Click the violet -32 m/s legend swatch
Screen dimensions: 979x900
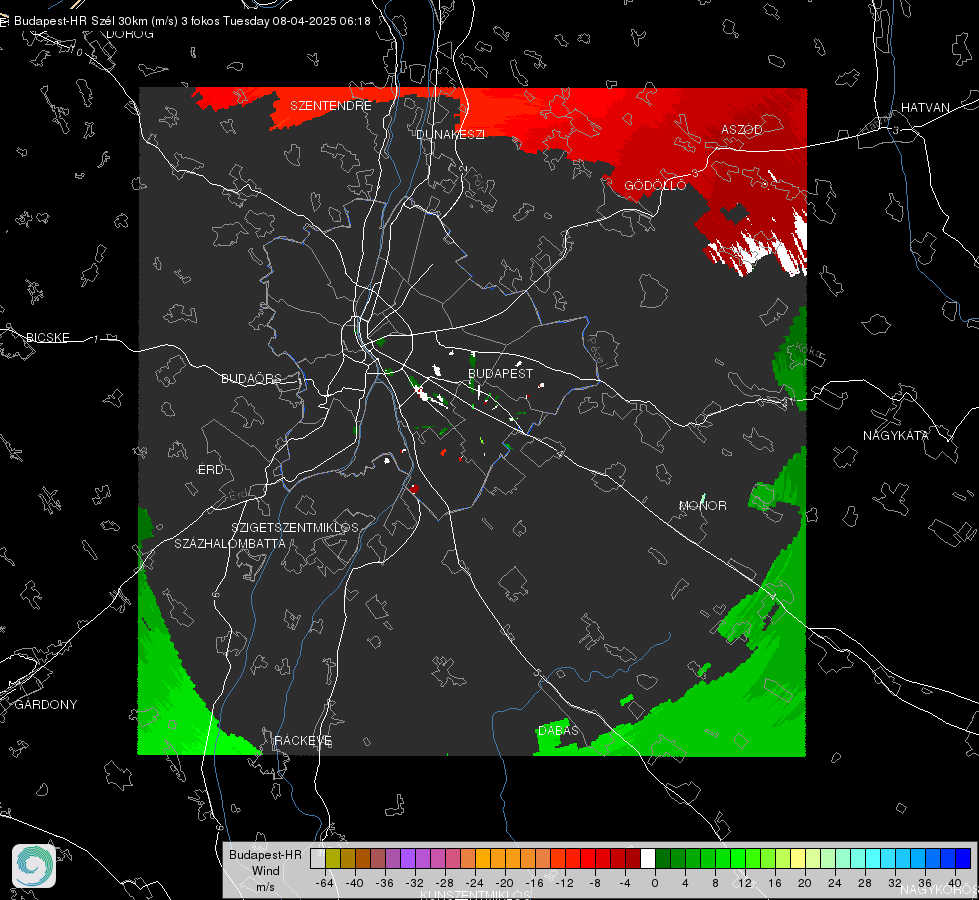click(408, 859)
